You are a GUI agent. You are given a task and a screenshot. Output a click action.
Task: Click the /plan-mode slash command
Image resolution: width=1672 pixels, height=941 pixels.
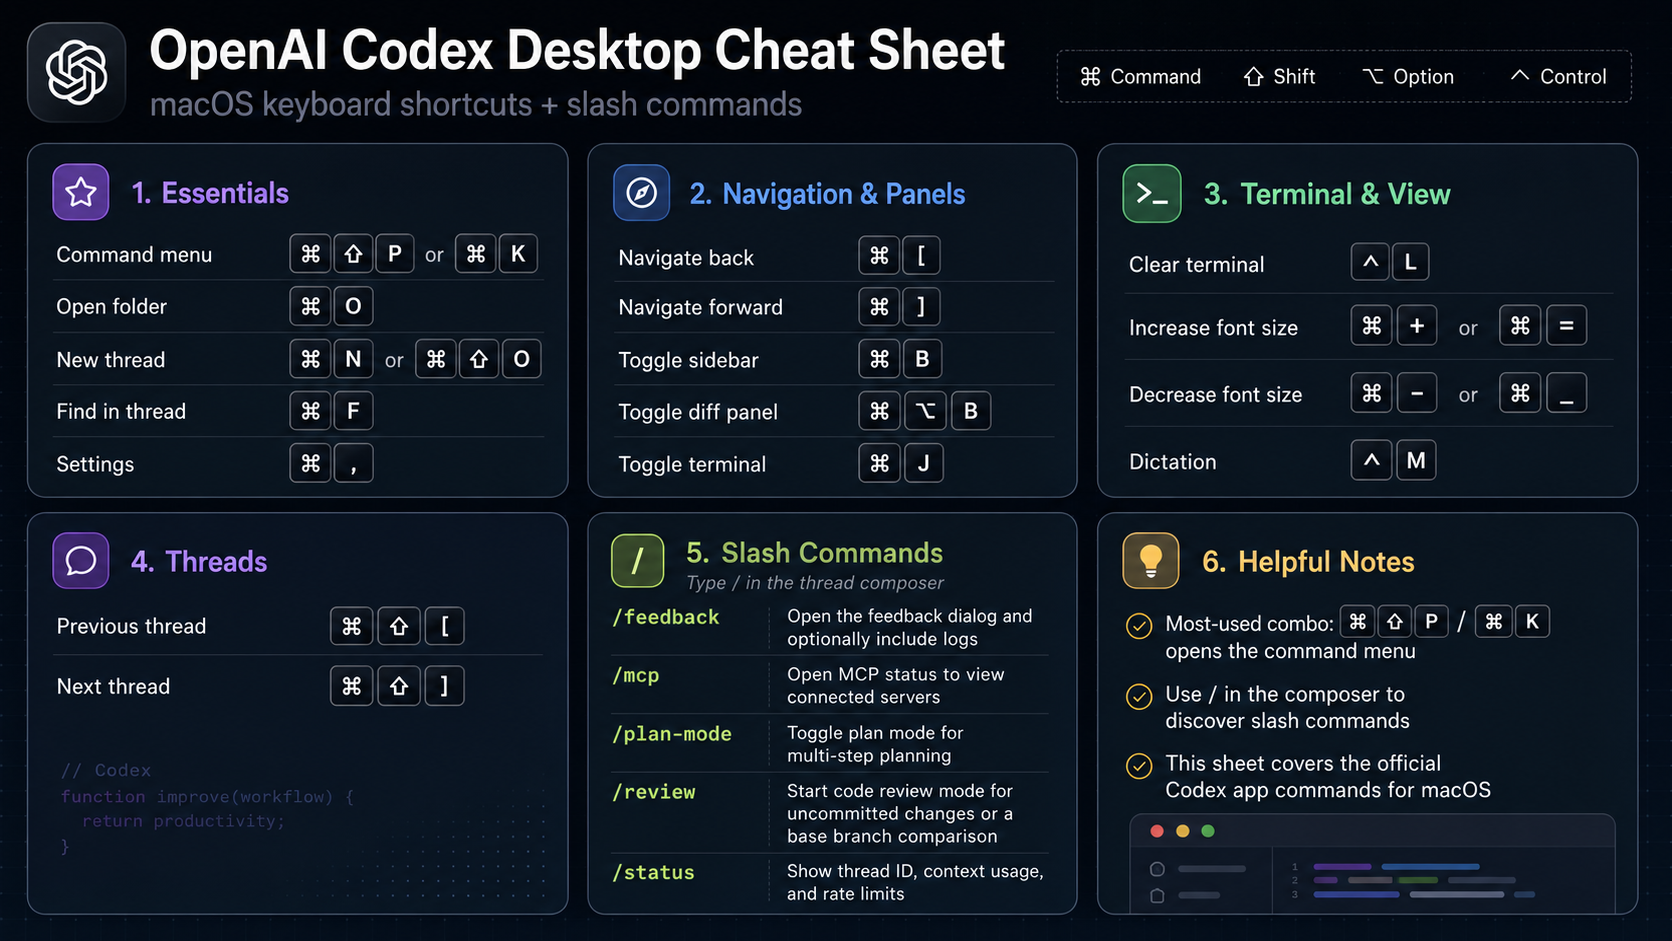[672, 734]
